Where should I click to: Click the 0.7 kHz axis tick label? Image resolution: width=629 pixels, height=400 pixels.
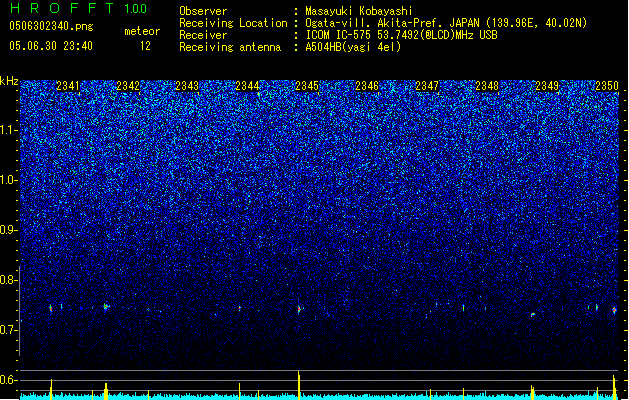(x=9, y=330)
